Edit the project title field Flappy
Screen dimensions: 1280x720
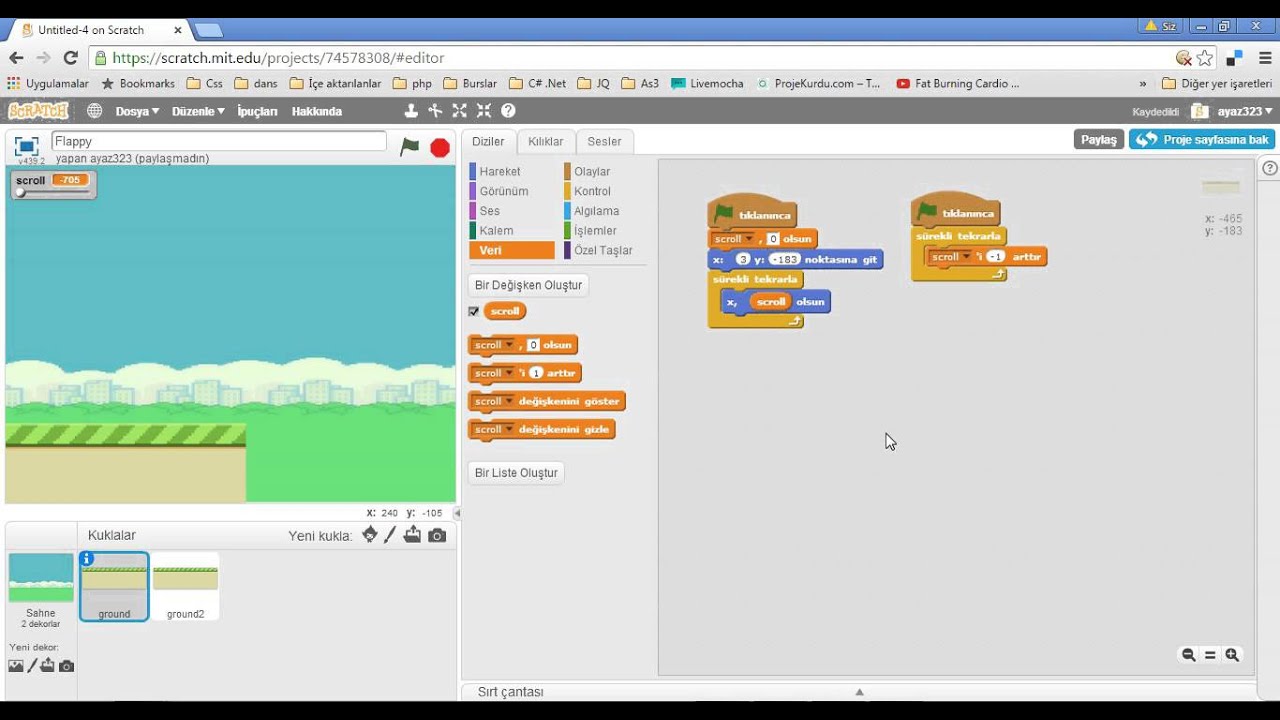[x=219, y=142]
